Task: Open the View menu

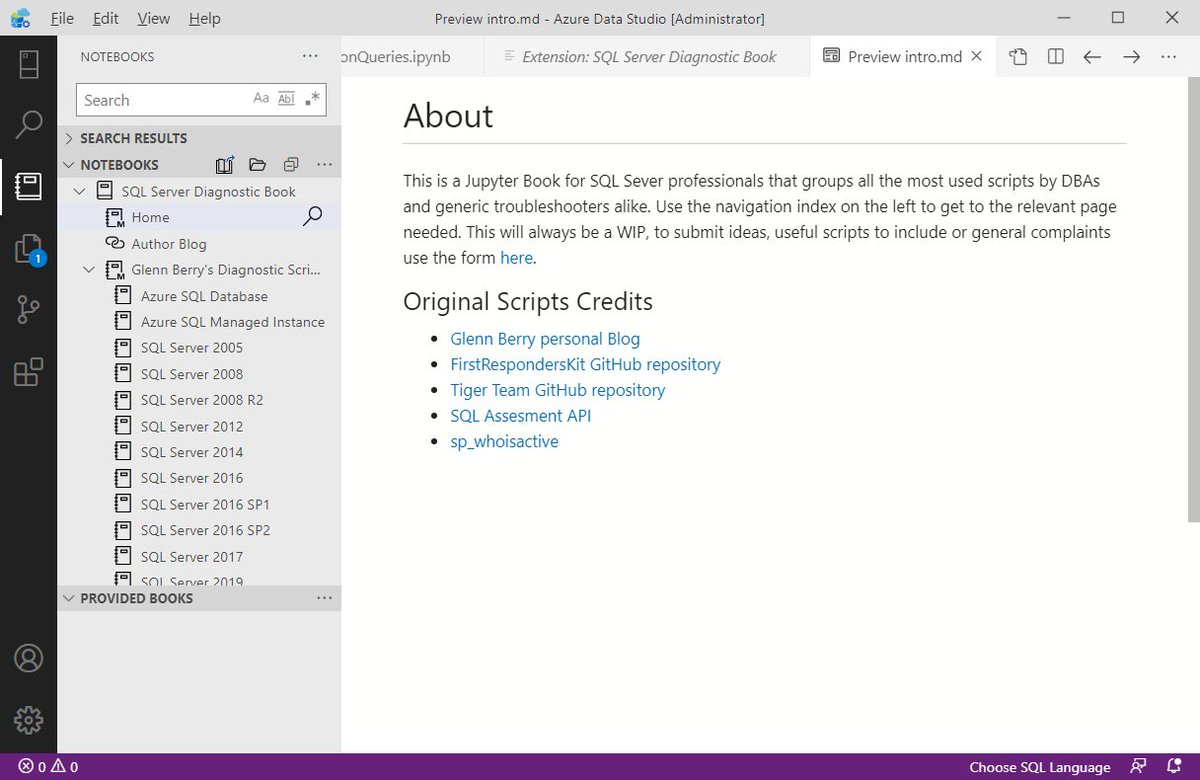Action: click(x=153, y=18)
